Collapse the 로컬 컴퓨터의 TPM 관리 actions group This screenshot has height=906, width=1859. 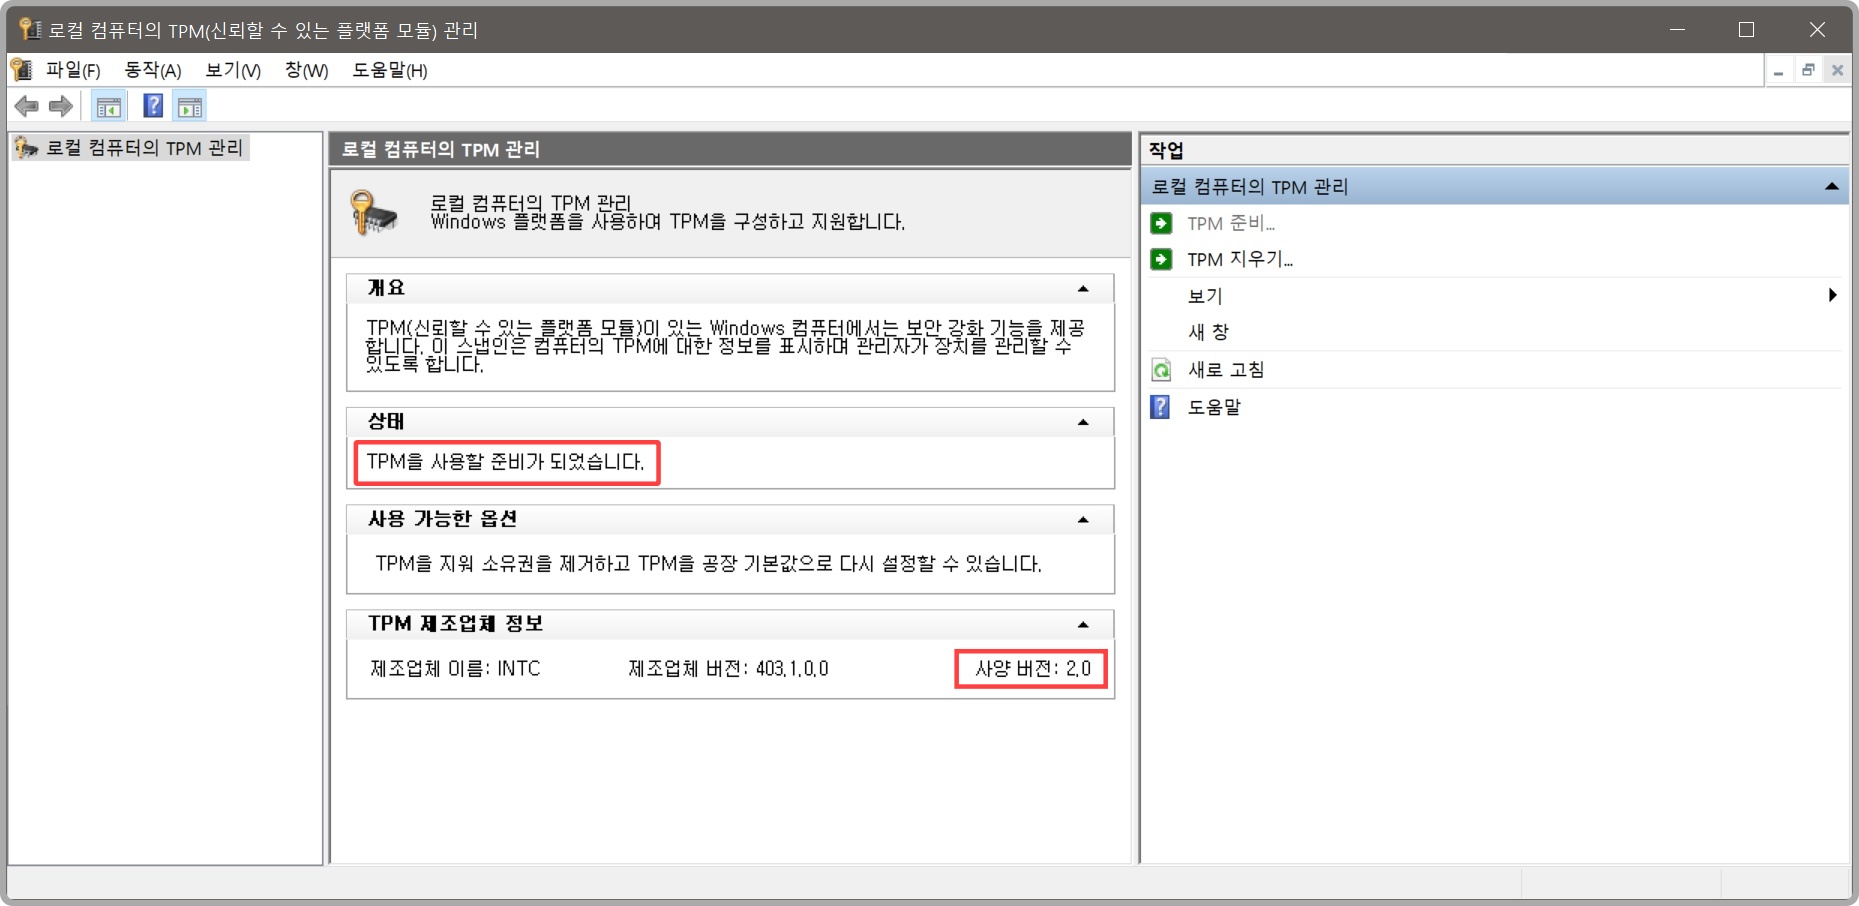click(x=1833, y=185)
